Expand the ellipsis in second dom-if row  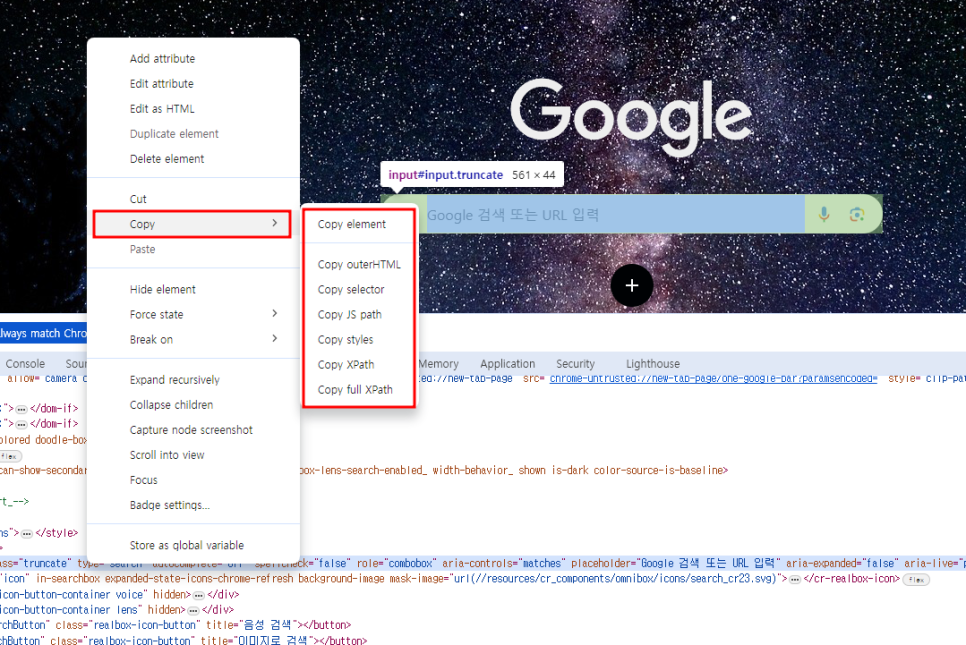coord(22,424)
